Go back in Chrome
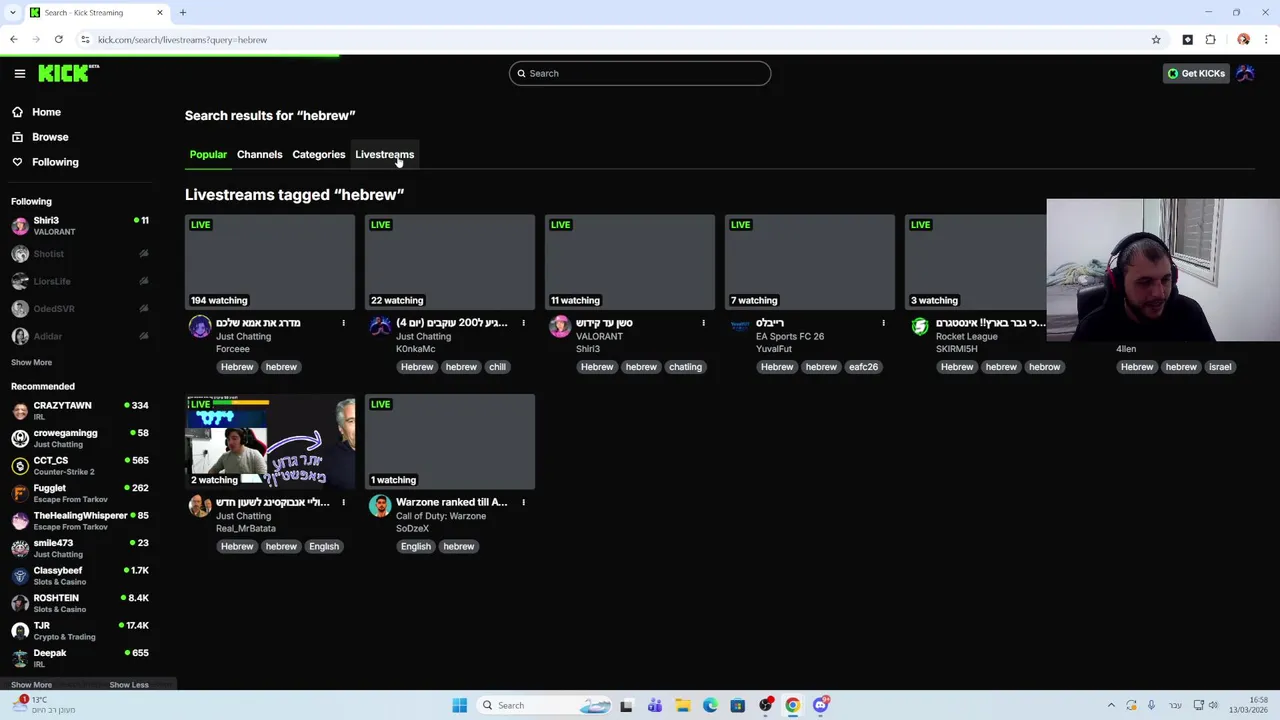This screenshot has width=1280, height=720. tap(13, 40)
